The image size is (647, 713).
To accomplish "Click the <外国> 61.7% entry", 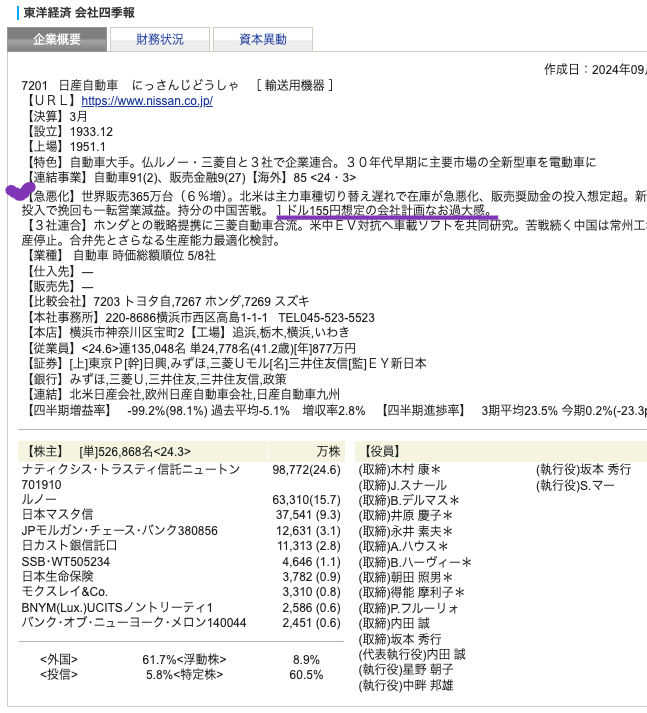I will [108, 659].
